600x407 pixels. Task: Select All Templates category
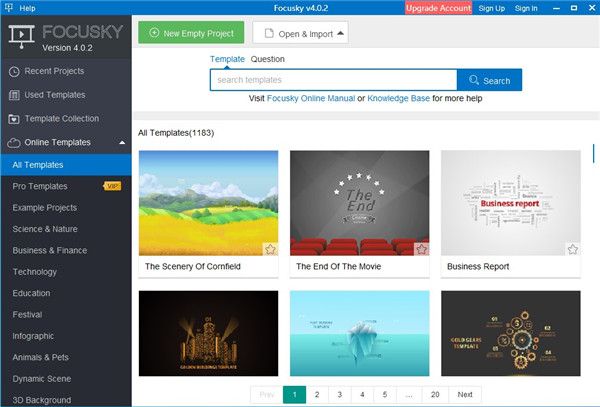(x=66, y=165)
